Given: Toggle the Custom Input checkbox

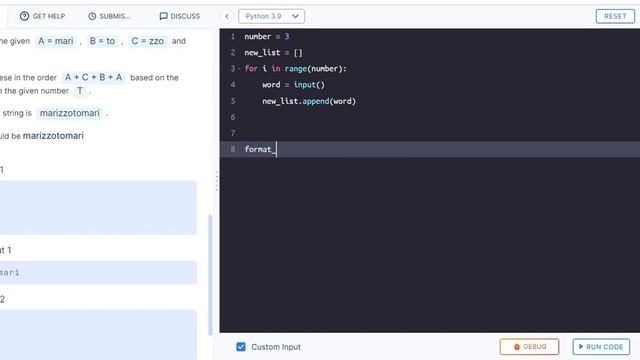Looking at the screenshot, I should point(241,347).
